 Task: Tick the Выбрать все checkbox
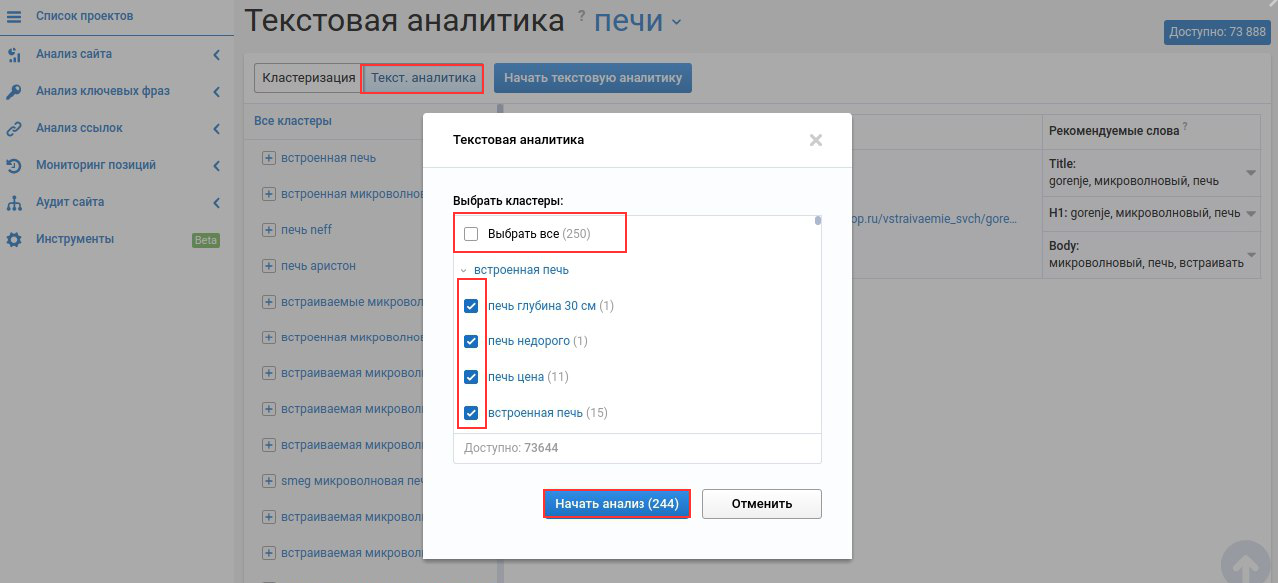[471, 234]
